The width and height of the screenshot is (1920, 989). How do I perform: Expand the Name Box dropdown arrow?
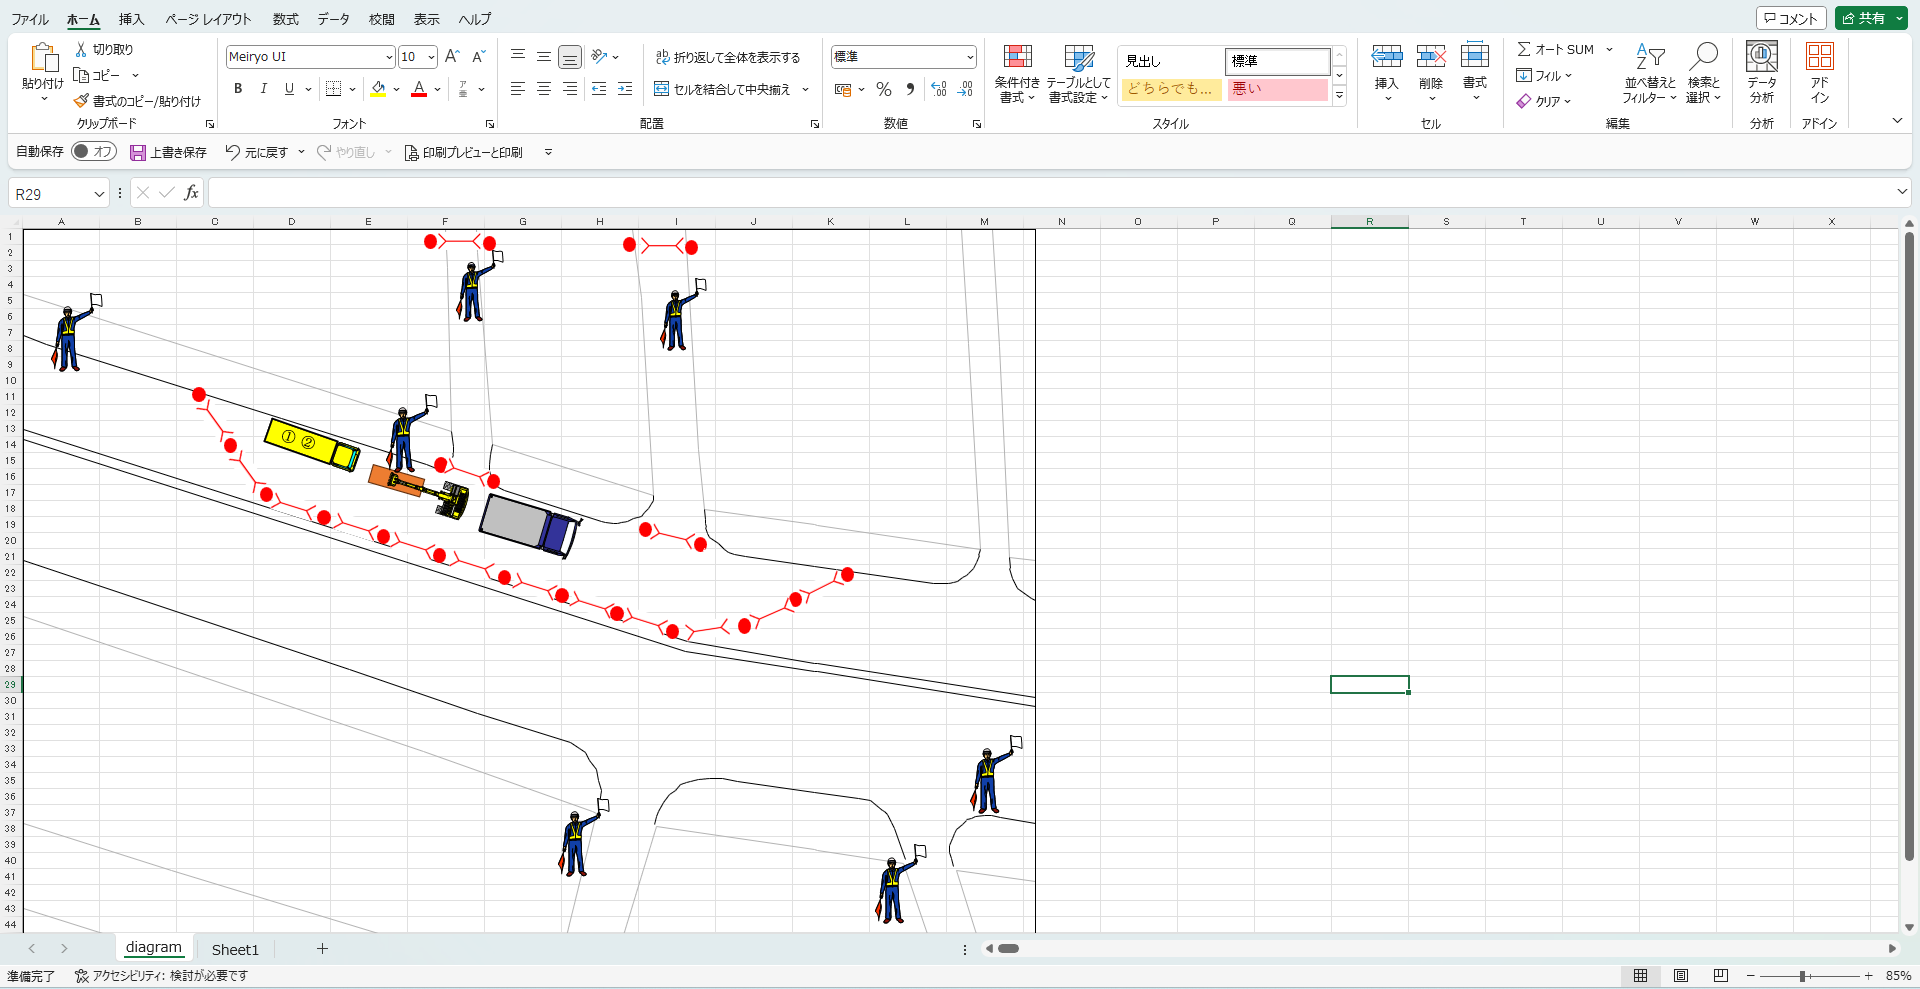99,194
